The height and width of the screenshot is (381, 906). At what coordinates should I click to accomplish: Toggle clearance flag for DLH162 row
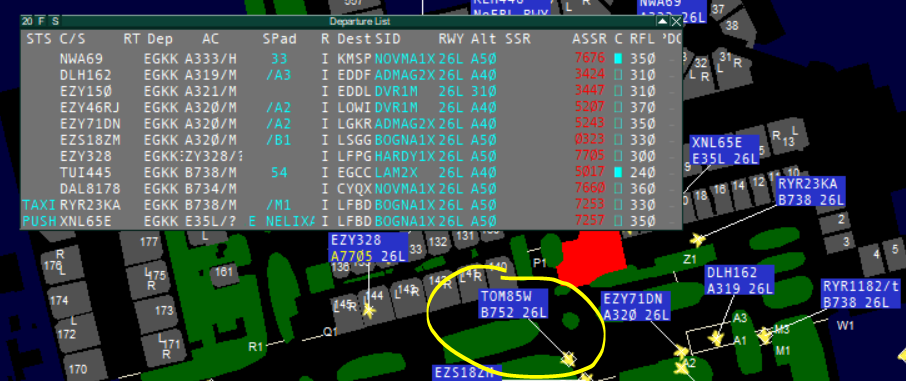pos(618,75)
